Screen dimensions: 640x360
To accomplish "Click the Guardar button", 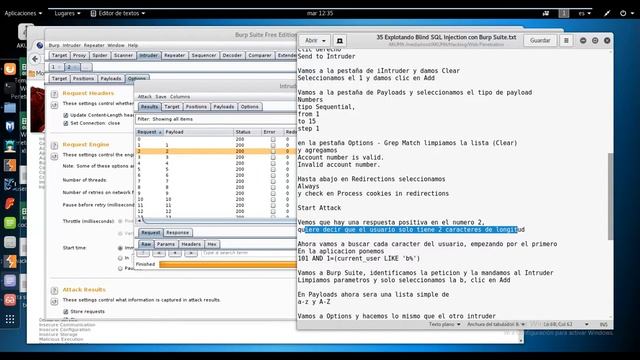I will (540, 40).
